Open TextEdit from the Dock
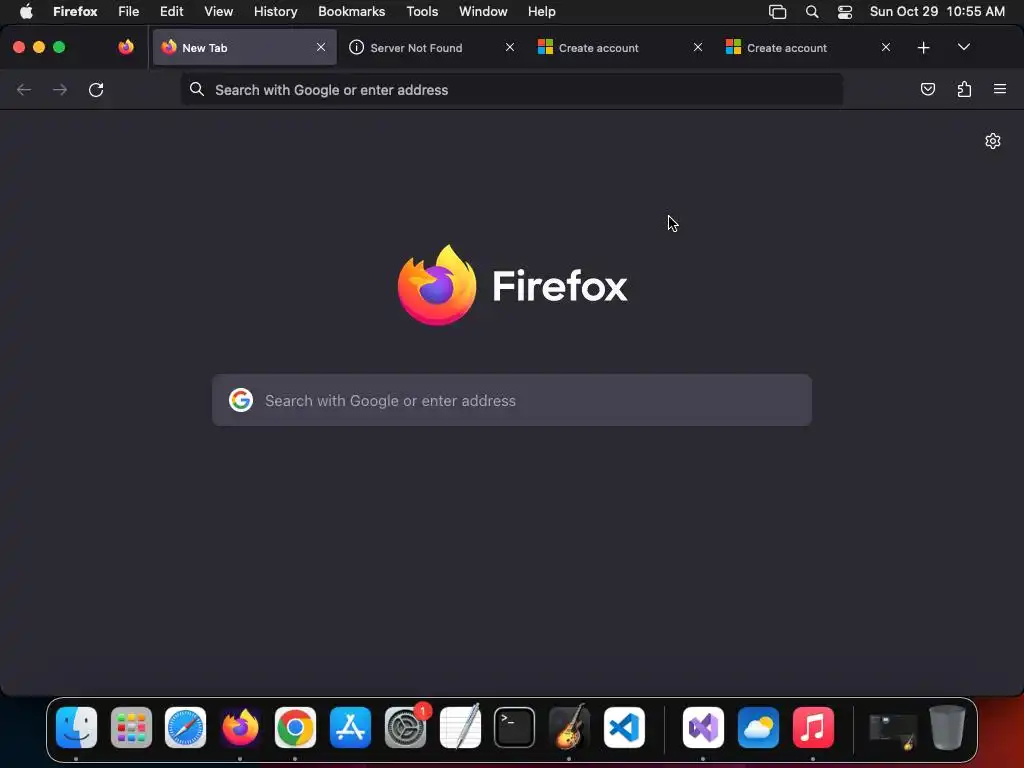The height and width of the screenshot is (768, 1024). coord(460,728)
